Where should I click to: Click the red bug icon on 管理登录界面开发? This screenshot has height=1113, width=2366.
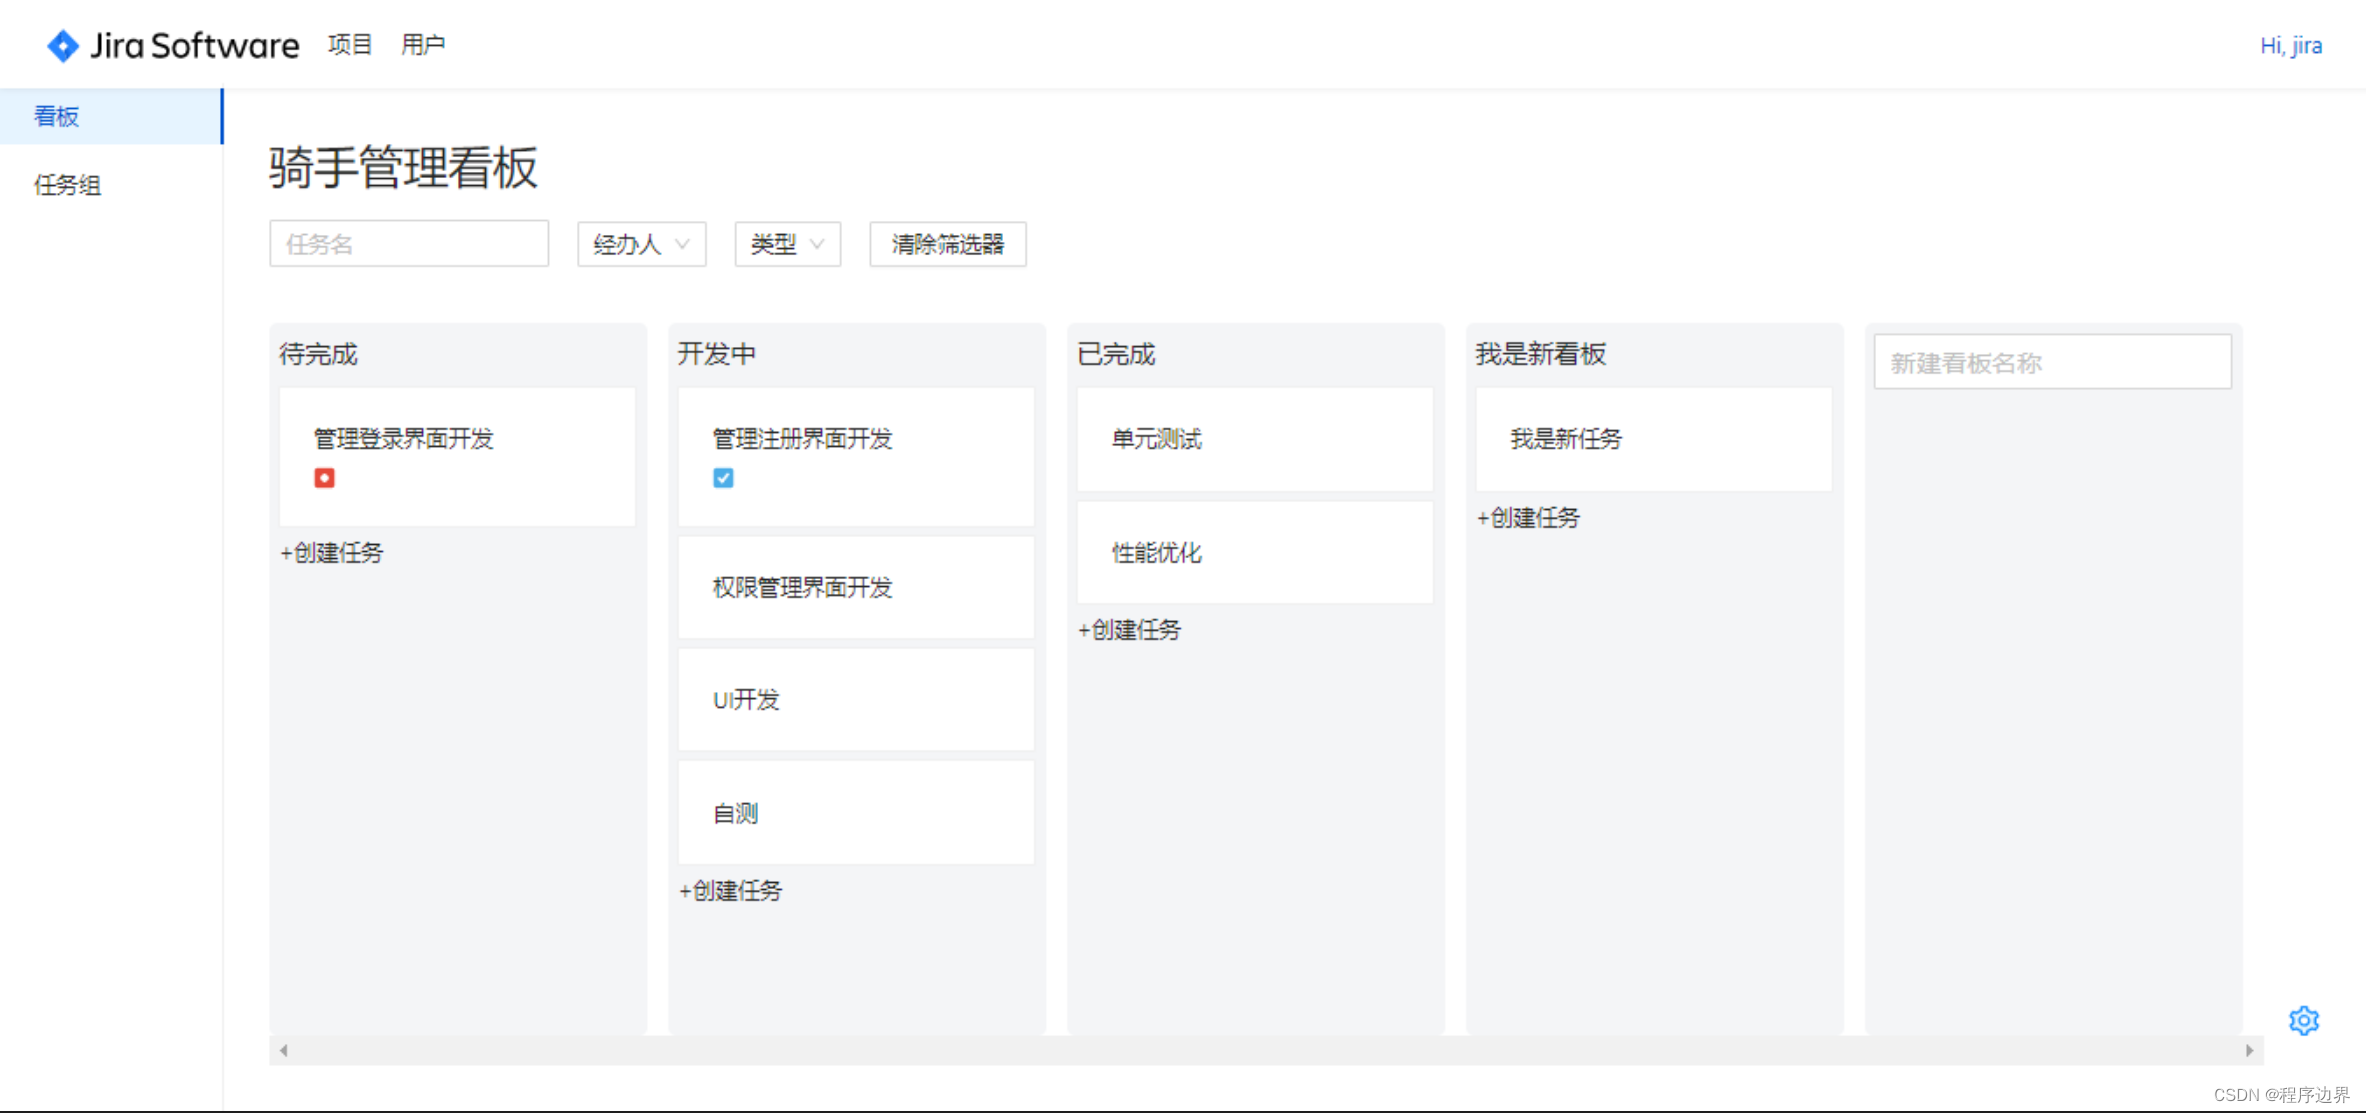324,478
